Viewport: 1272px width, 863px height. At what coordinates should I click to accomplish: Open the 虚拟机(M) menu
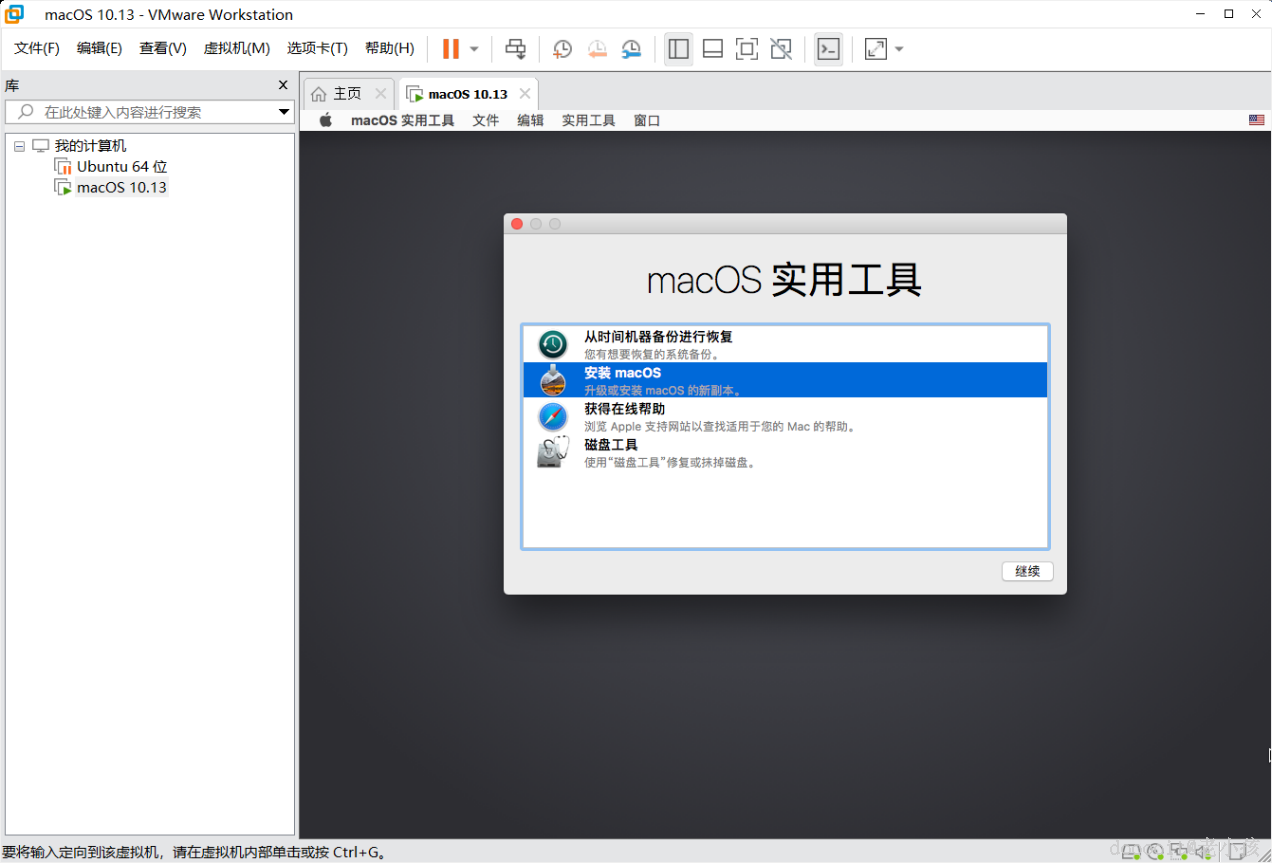(x=237, y=48)
